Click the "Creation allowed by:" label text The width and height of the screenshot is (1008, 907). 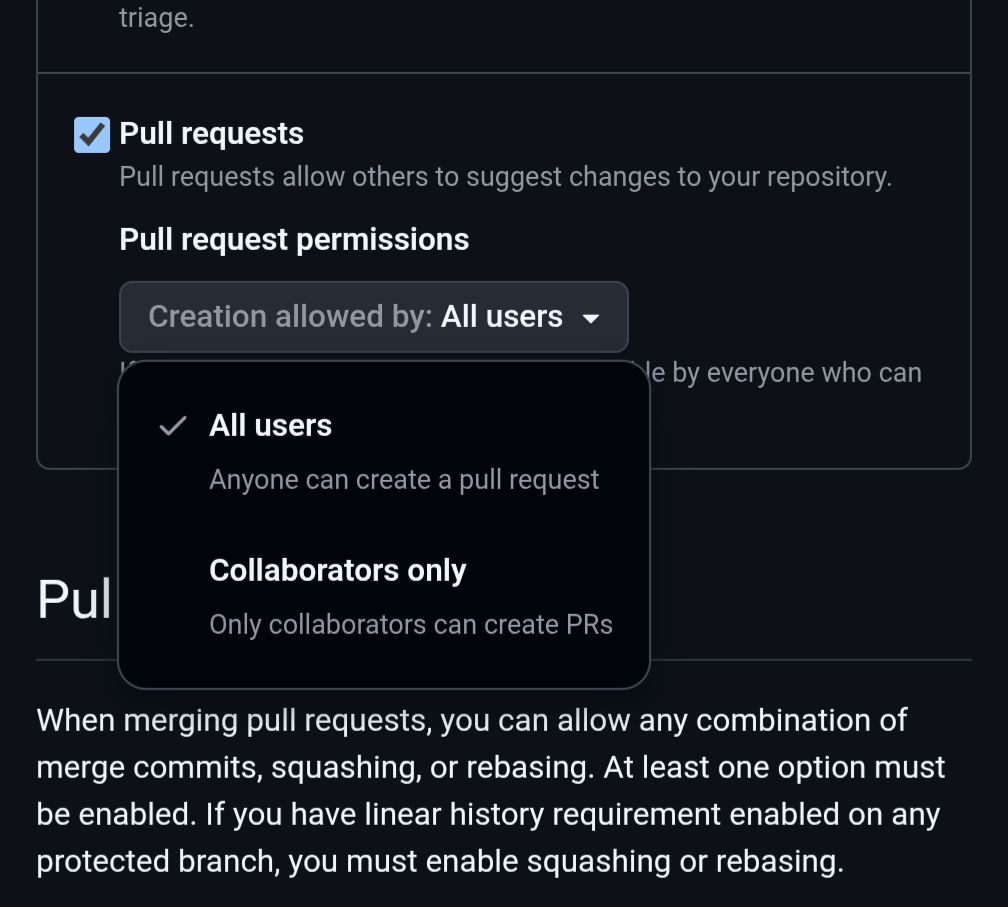coord(290,317)
